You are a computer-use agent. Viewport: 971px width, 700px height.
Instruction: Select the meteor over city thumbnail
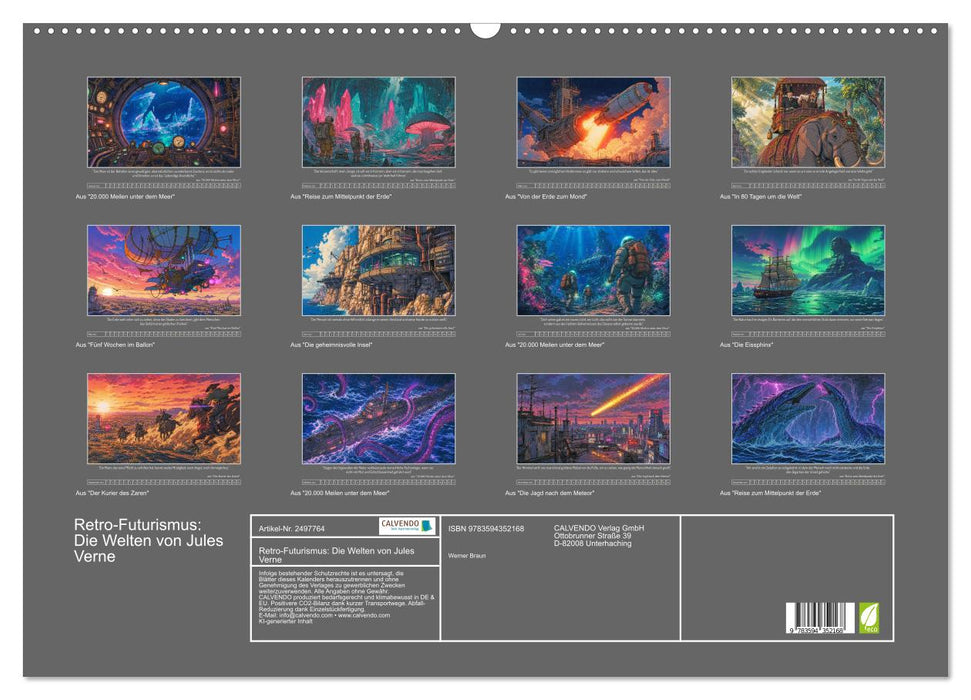[x=593, y=418]
